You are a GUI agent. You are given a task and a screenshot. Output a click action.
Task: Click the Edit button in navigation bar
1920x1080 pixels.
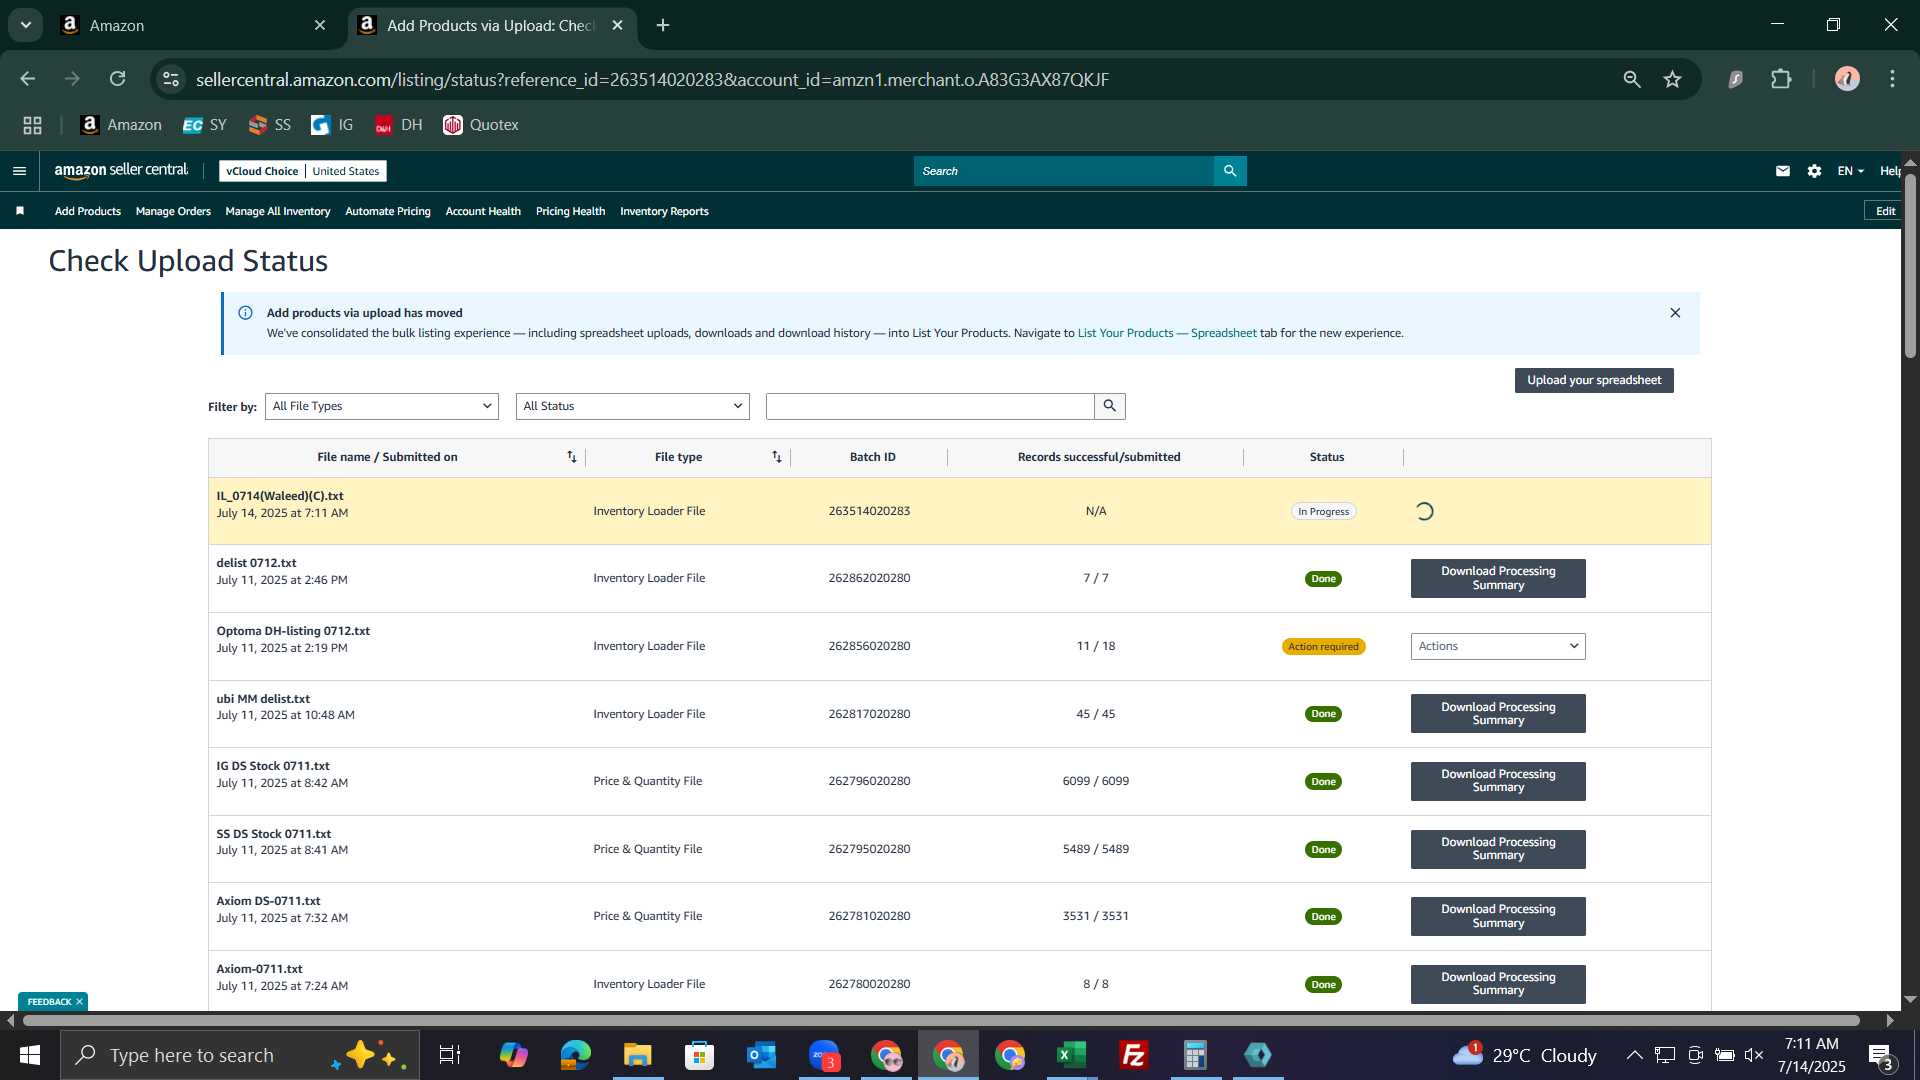coord(1885,211)
